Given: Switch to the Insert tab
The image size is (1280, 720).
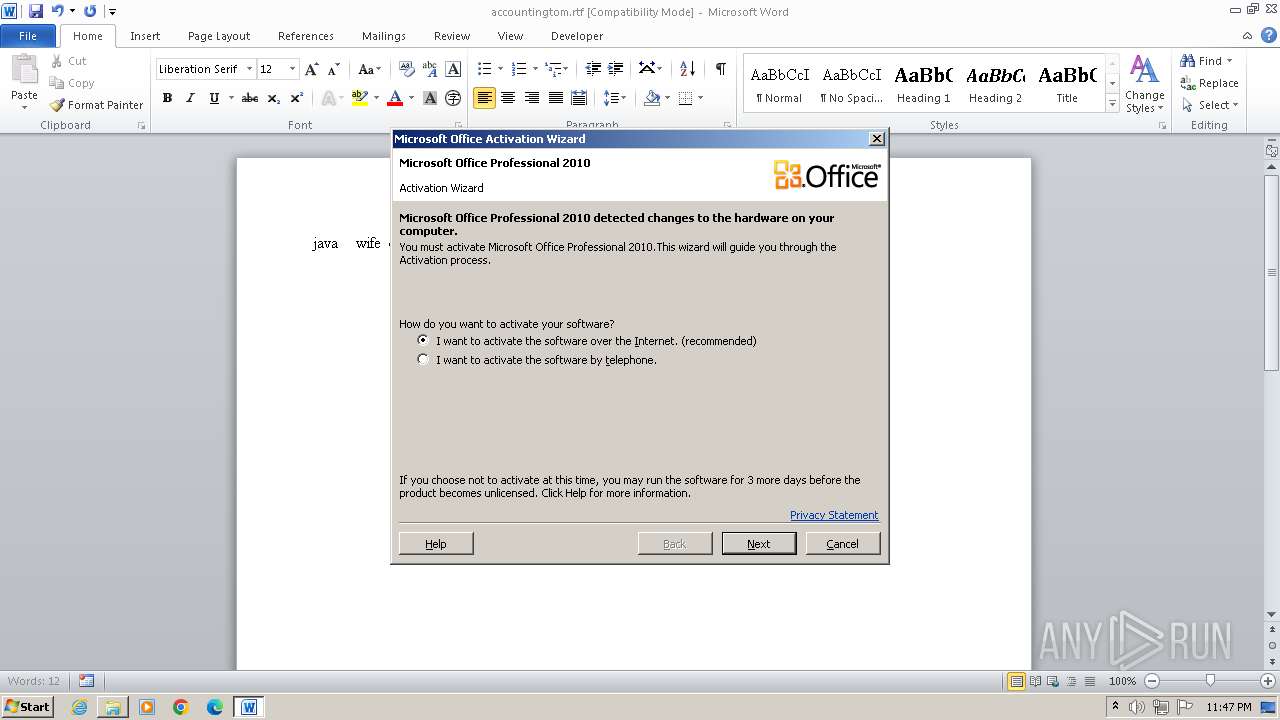Looking at the screenshot, I should coord(145,36).
